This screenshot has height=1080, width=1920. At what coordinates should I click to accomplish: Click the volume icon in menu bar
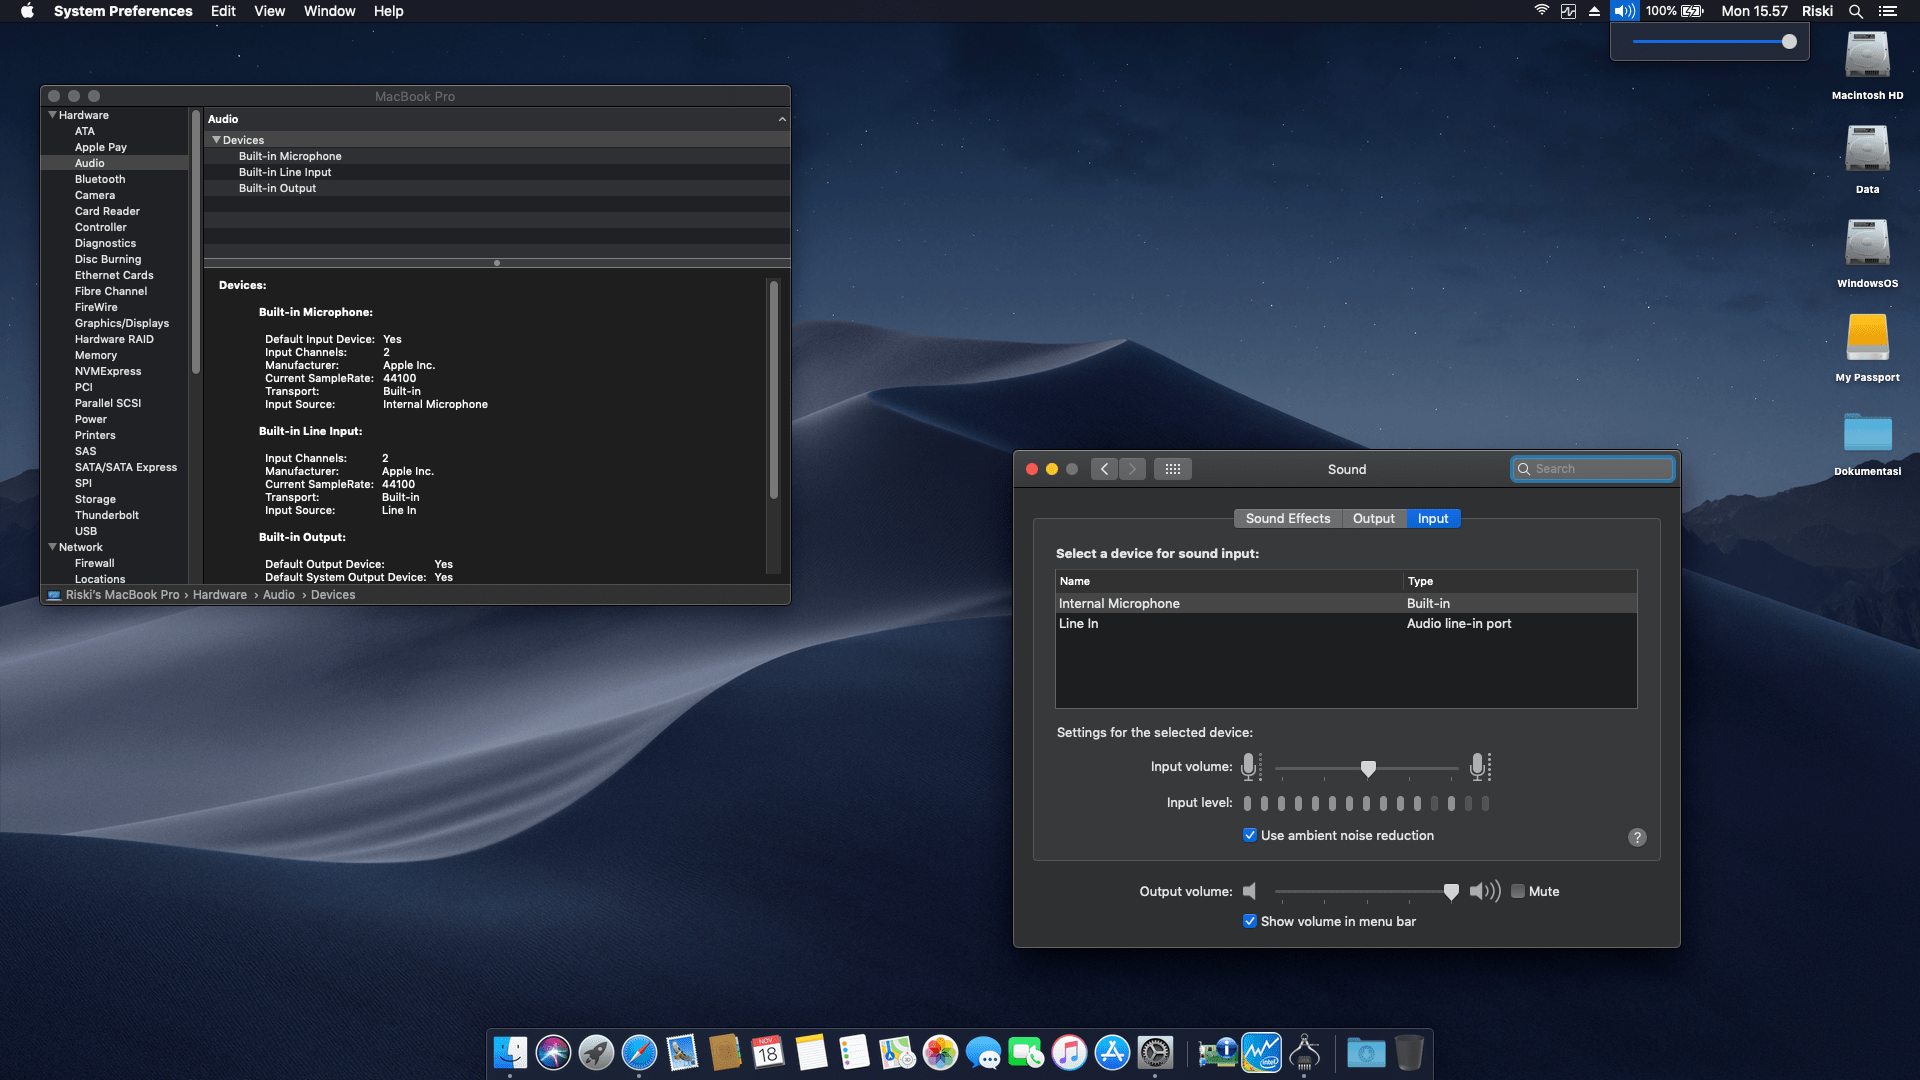1624,11
